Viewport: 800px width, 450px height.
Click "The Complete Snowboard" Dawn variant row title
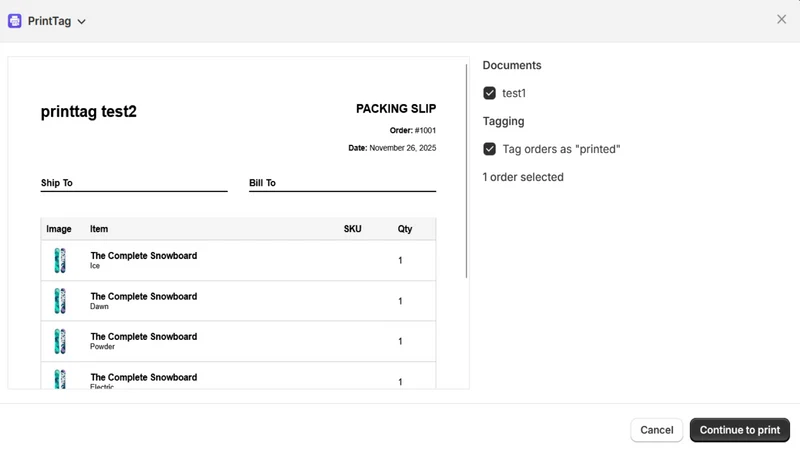coord(144,296)
